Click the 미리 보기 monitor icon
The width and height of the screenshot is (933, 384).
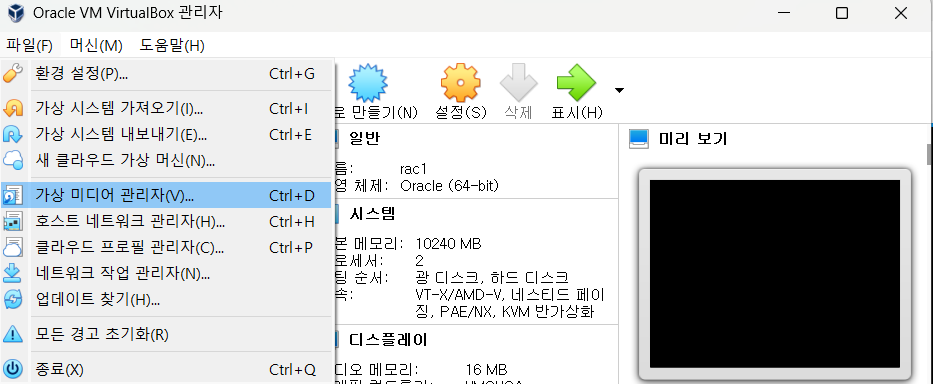pyautogui.click(x=639, y=139)
